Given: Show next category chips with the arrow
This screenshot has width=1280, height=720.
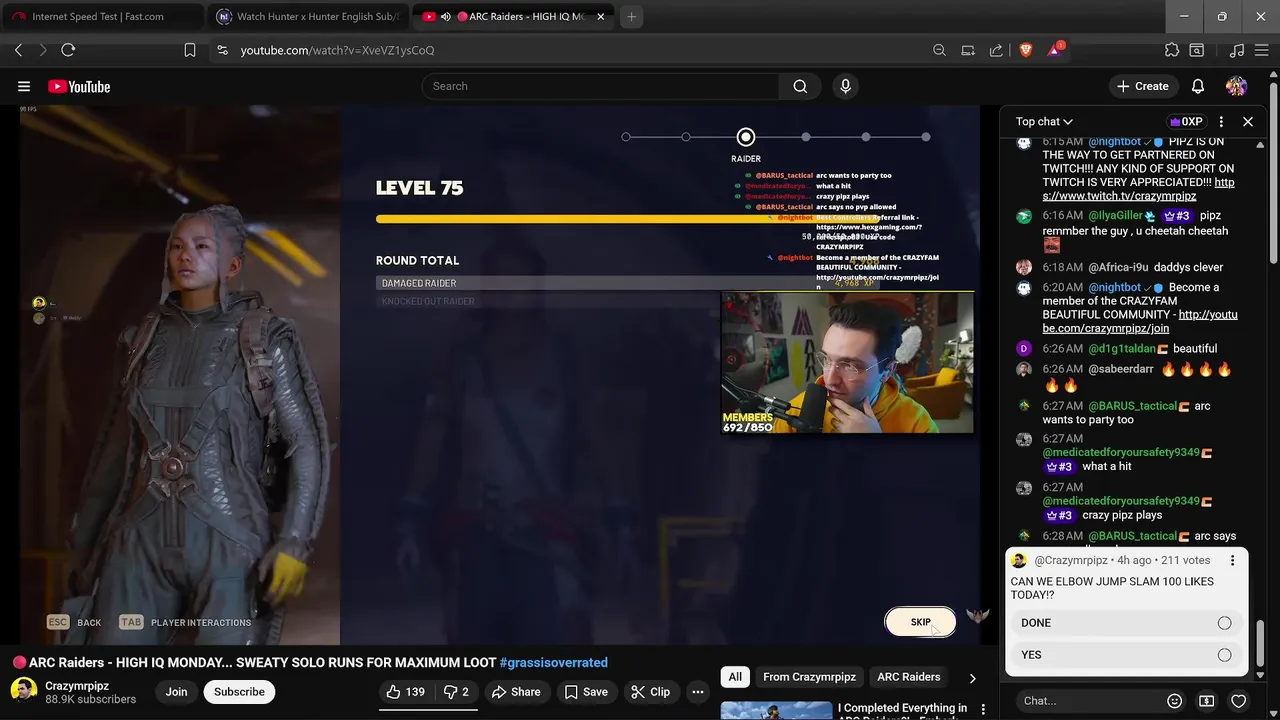Looking at the screenshot, I should click(972, 678).
